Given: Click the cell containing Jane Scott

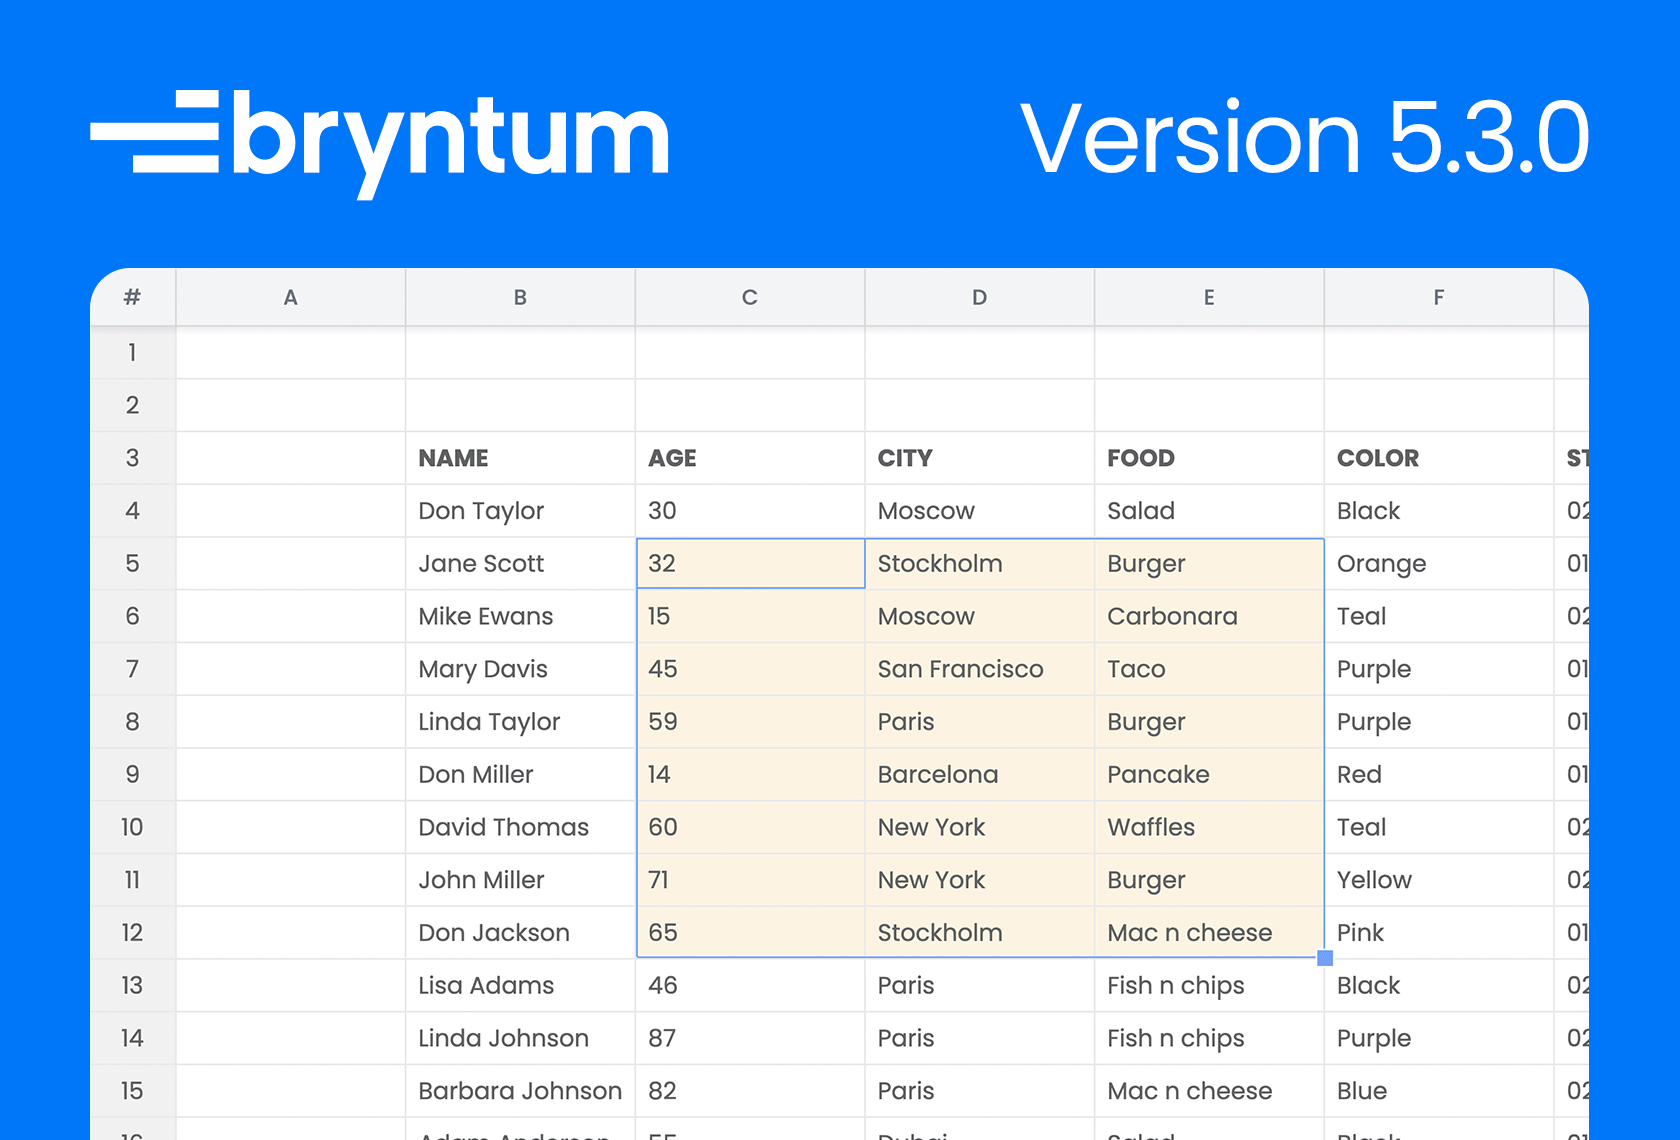Looking at the screenshot, I should coord(520,564).
